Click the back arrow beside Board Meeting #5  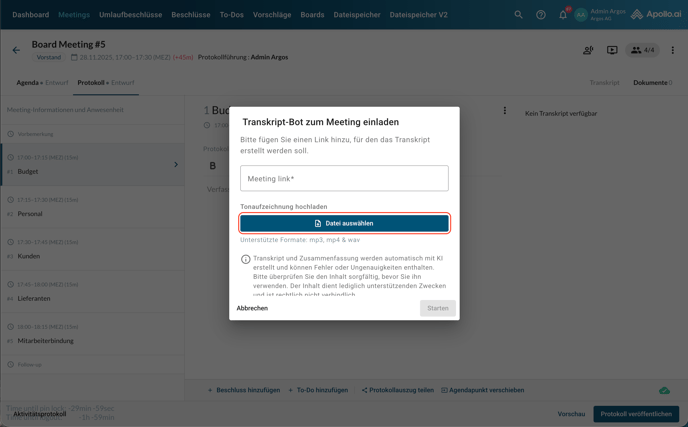point(16,50)
